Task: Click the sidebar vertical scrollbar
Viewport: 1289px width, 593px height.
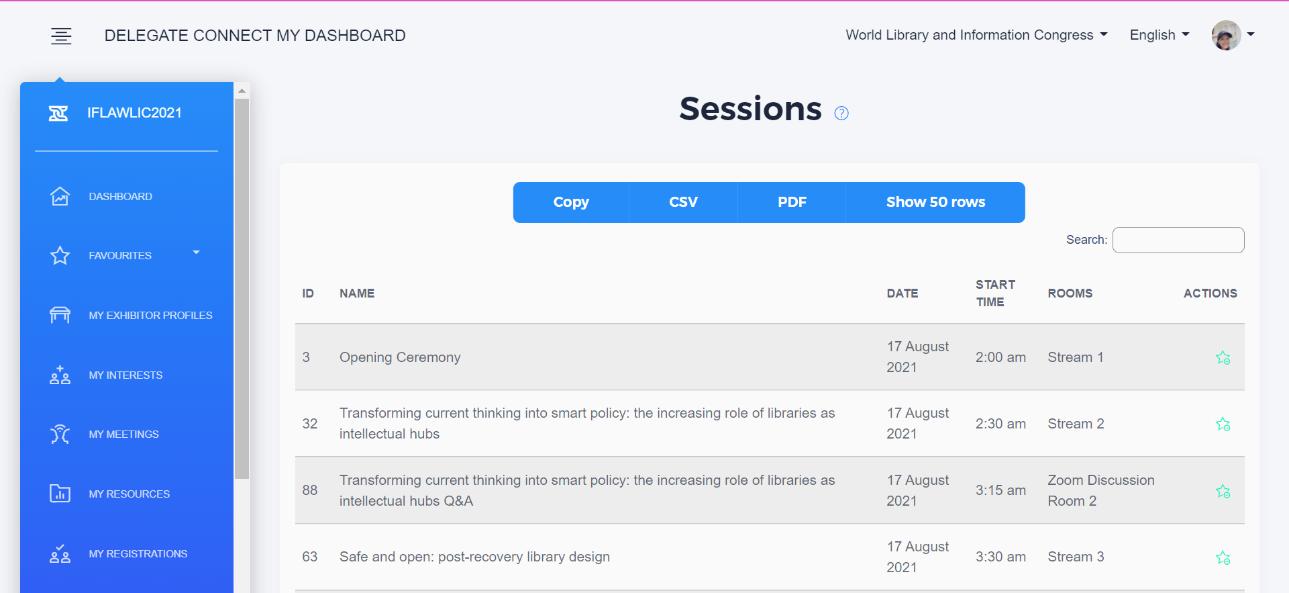Action: pos(242,288)
